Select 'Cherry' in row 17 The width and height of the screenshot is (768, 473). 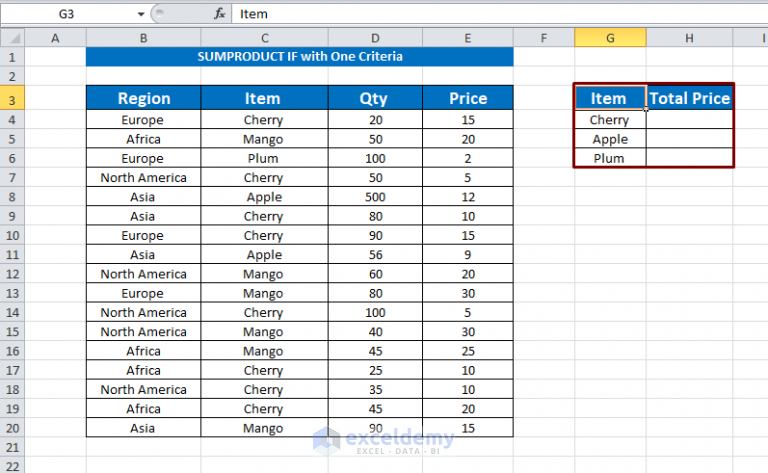pos(264,370)
